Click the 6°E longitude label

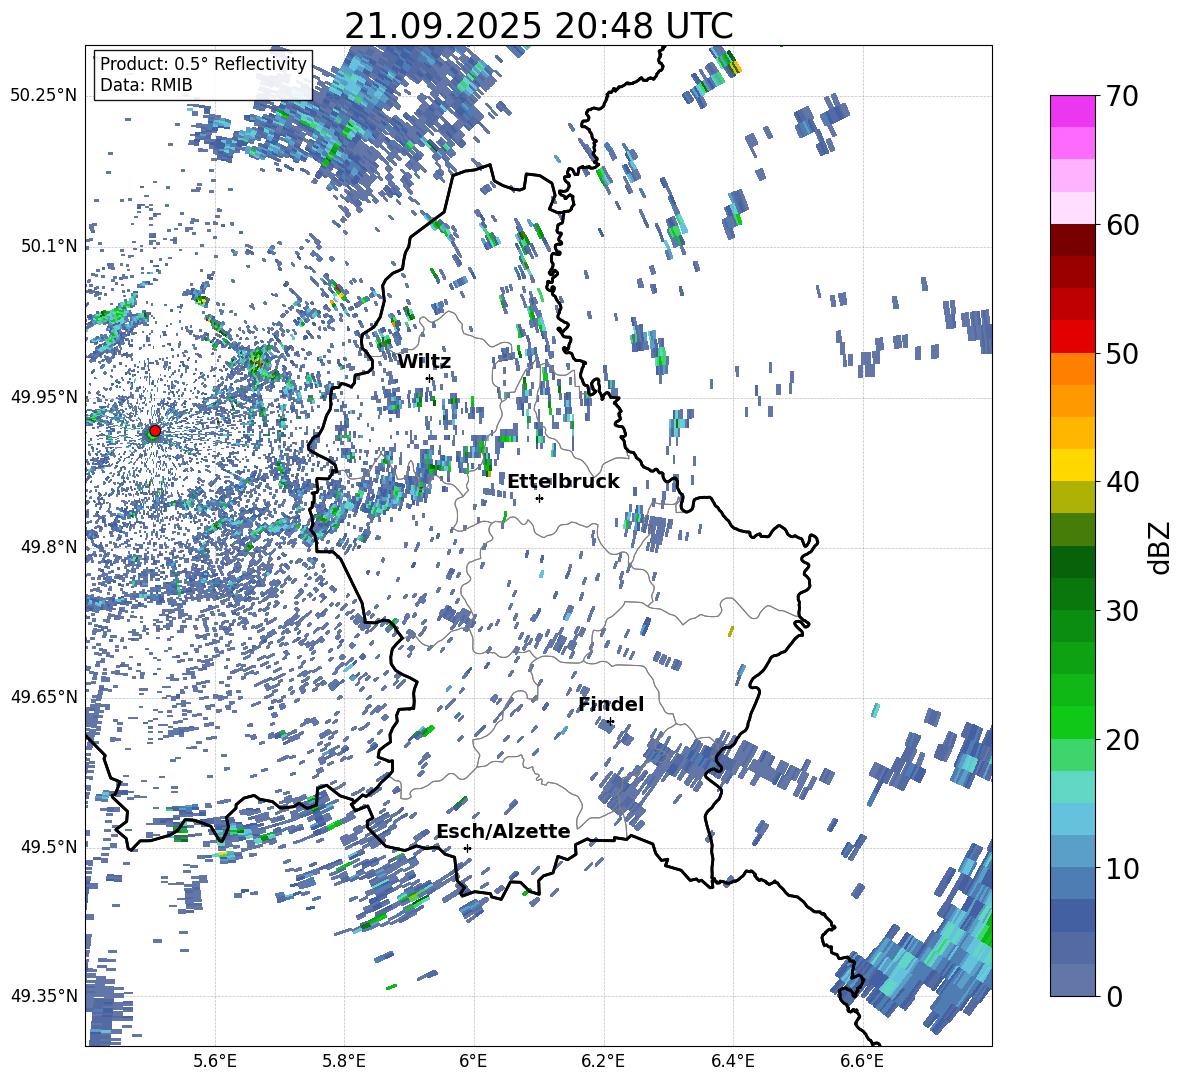click(x=473, y=1061)
